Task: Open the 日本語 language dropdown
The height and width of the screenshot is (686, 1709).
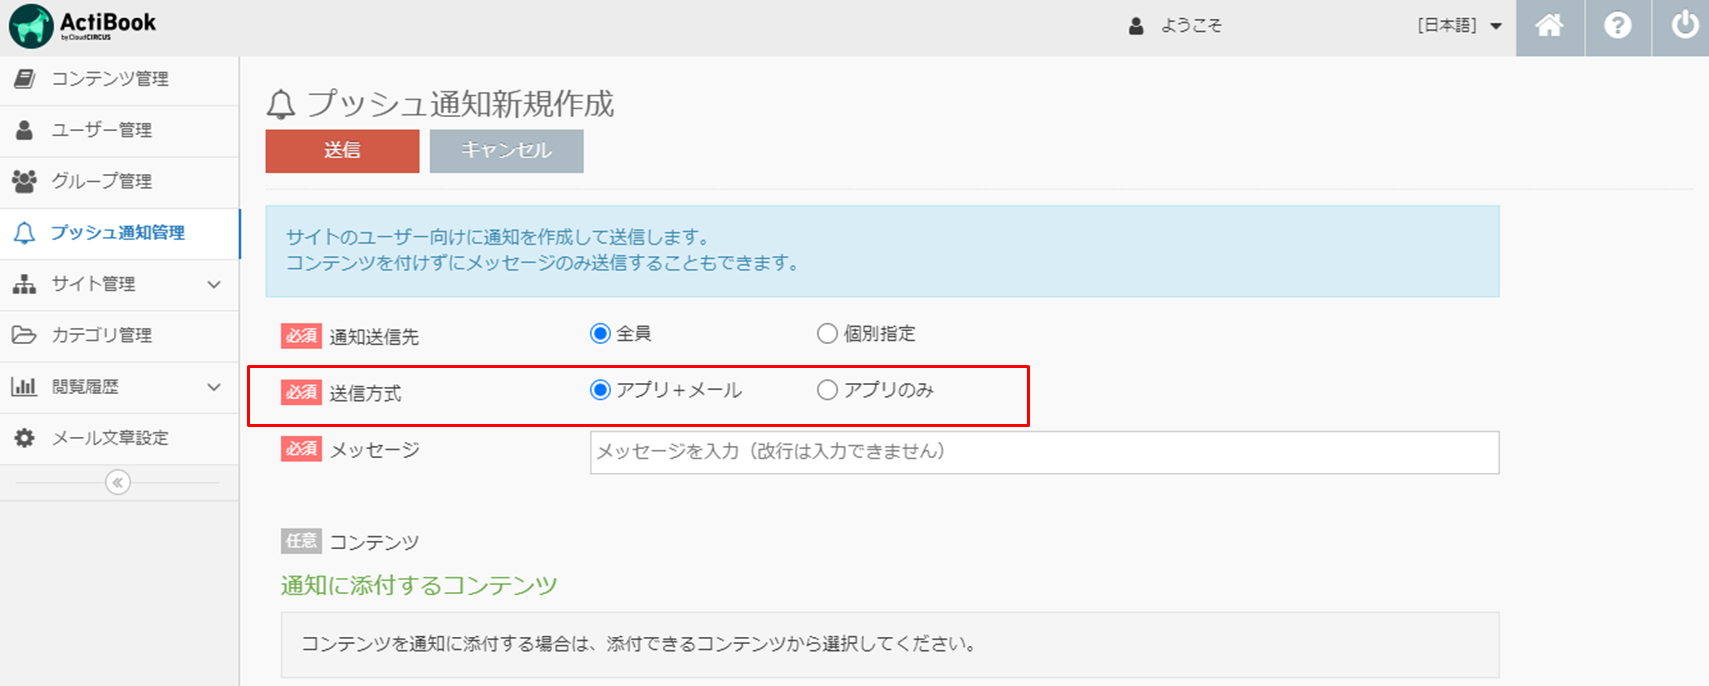Action: coord(1459,26)
